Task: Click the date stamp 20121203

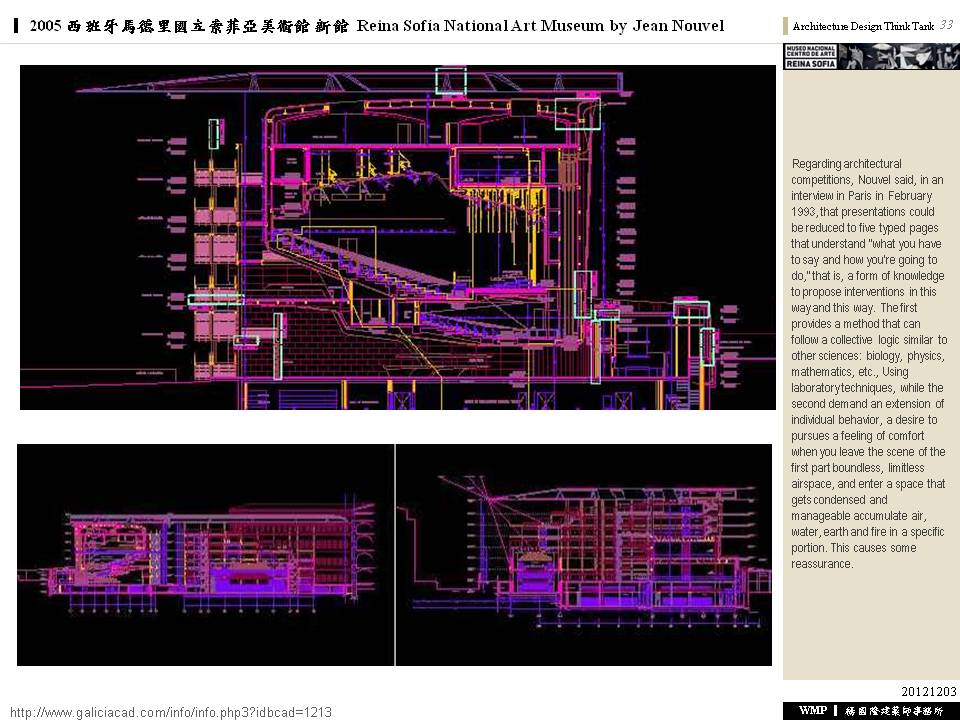Action: pos(929,692)
